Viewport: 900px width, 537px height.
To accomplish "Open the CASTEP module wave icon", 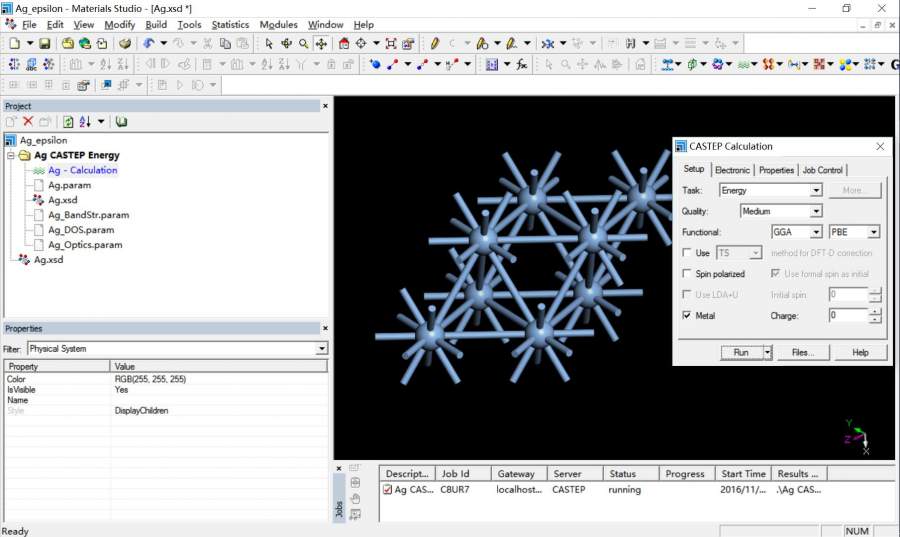I will click(x=743, y=65).
